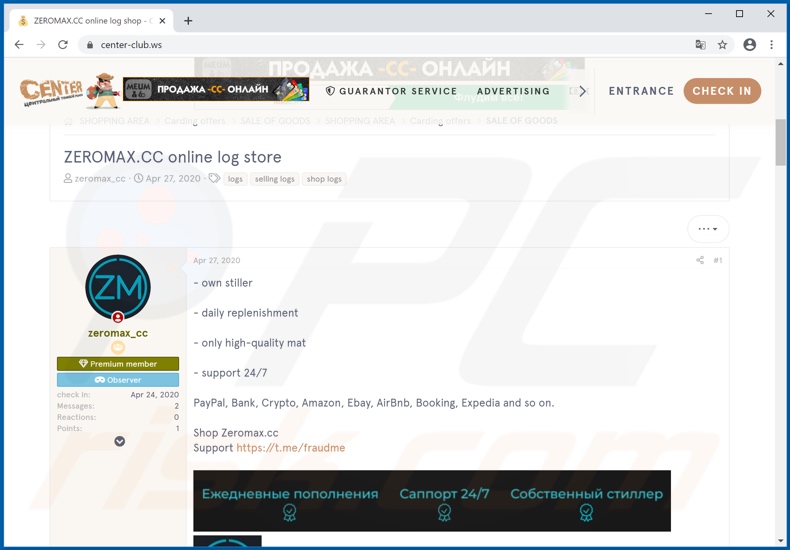This screenshot has height=550, width=790.
Task: Reload the page with refresh icon
Action: [63, 45]
